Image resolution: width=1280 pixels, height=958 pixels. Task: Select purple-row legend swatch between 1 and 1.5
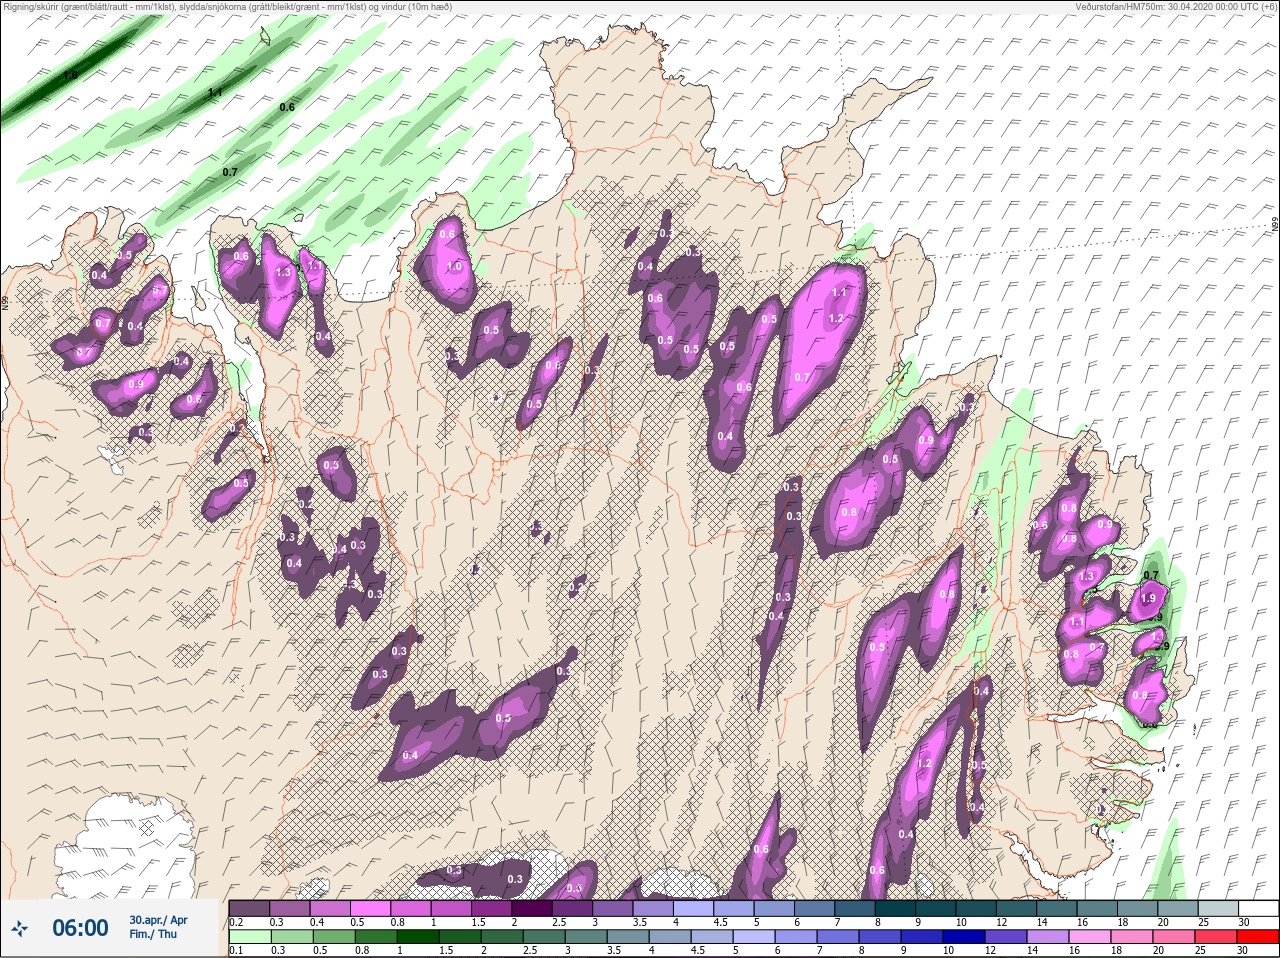pos(452,908)
